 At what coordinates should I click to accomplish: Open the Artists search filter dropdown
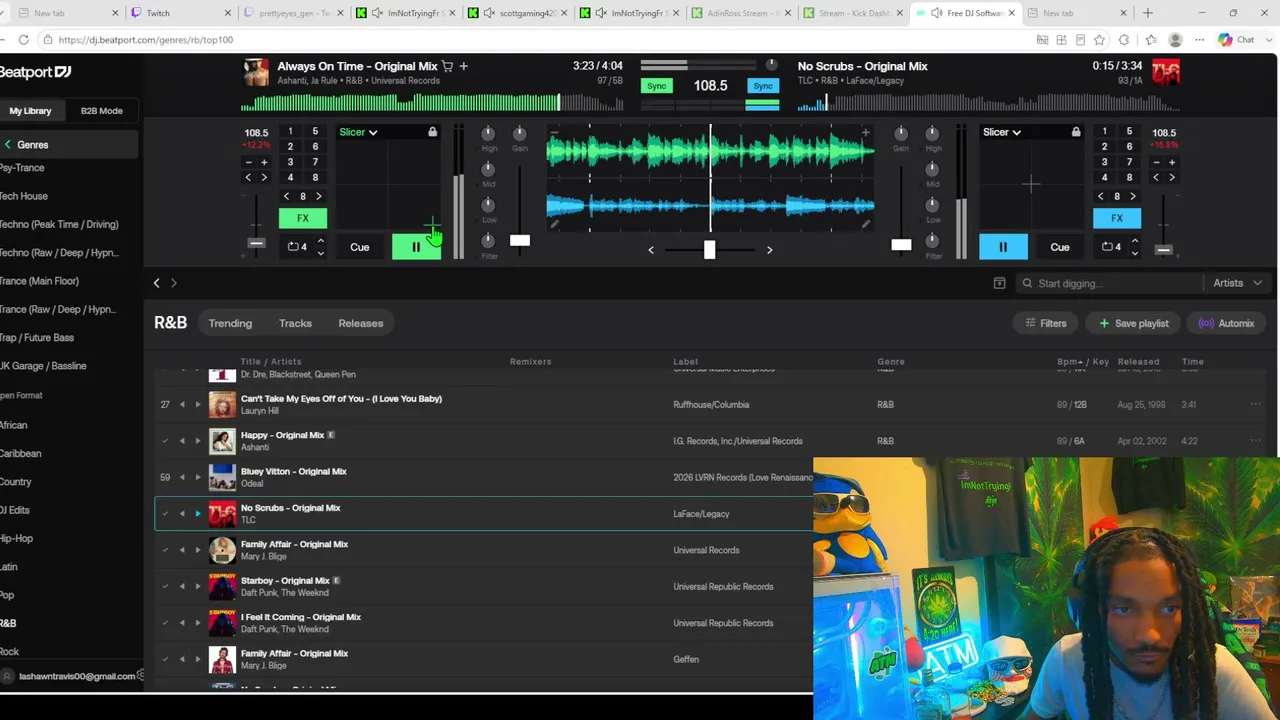(1237, 283)
